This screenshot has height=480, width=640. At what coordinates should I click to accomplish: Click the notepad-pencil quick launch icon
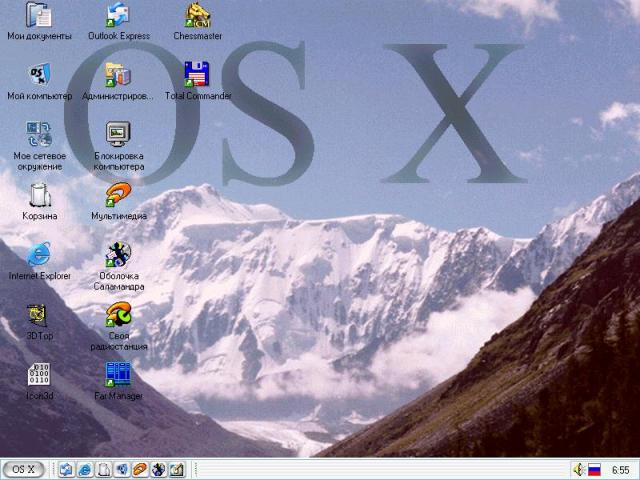(177, 470)
